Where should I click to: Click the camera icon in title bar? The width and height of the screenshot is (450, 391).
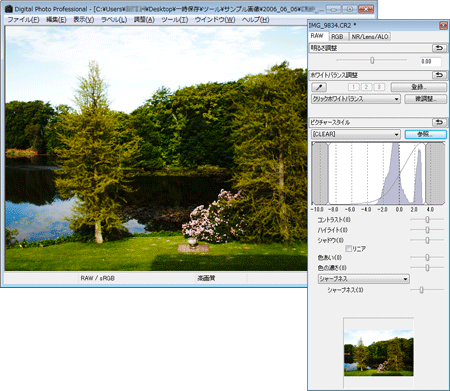pos(9,9)
